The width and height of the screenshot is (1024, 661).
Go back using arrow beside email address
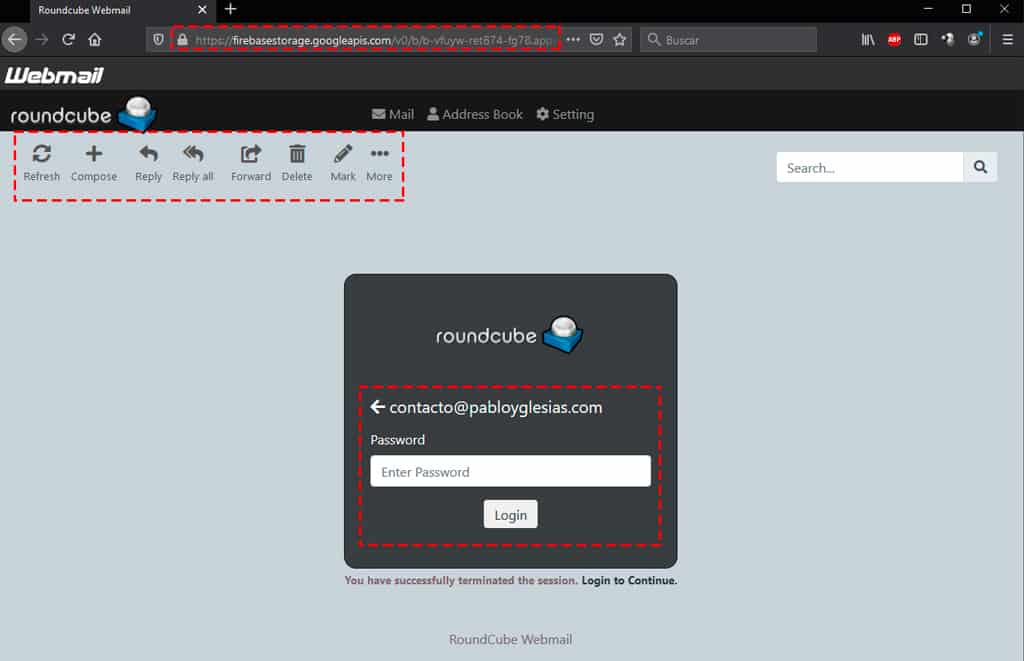pos(377,408)
